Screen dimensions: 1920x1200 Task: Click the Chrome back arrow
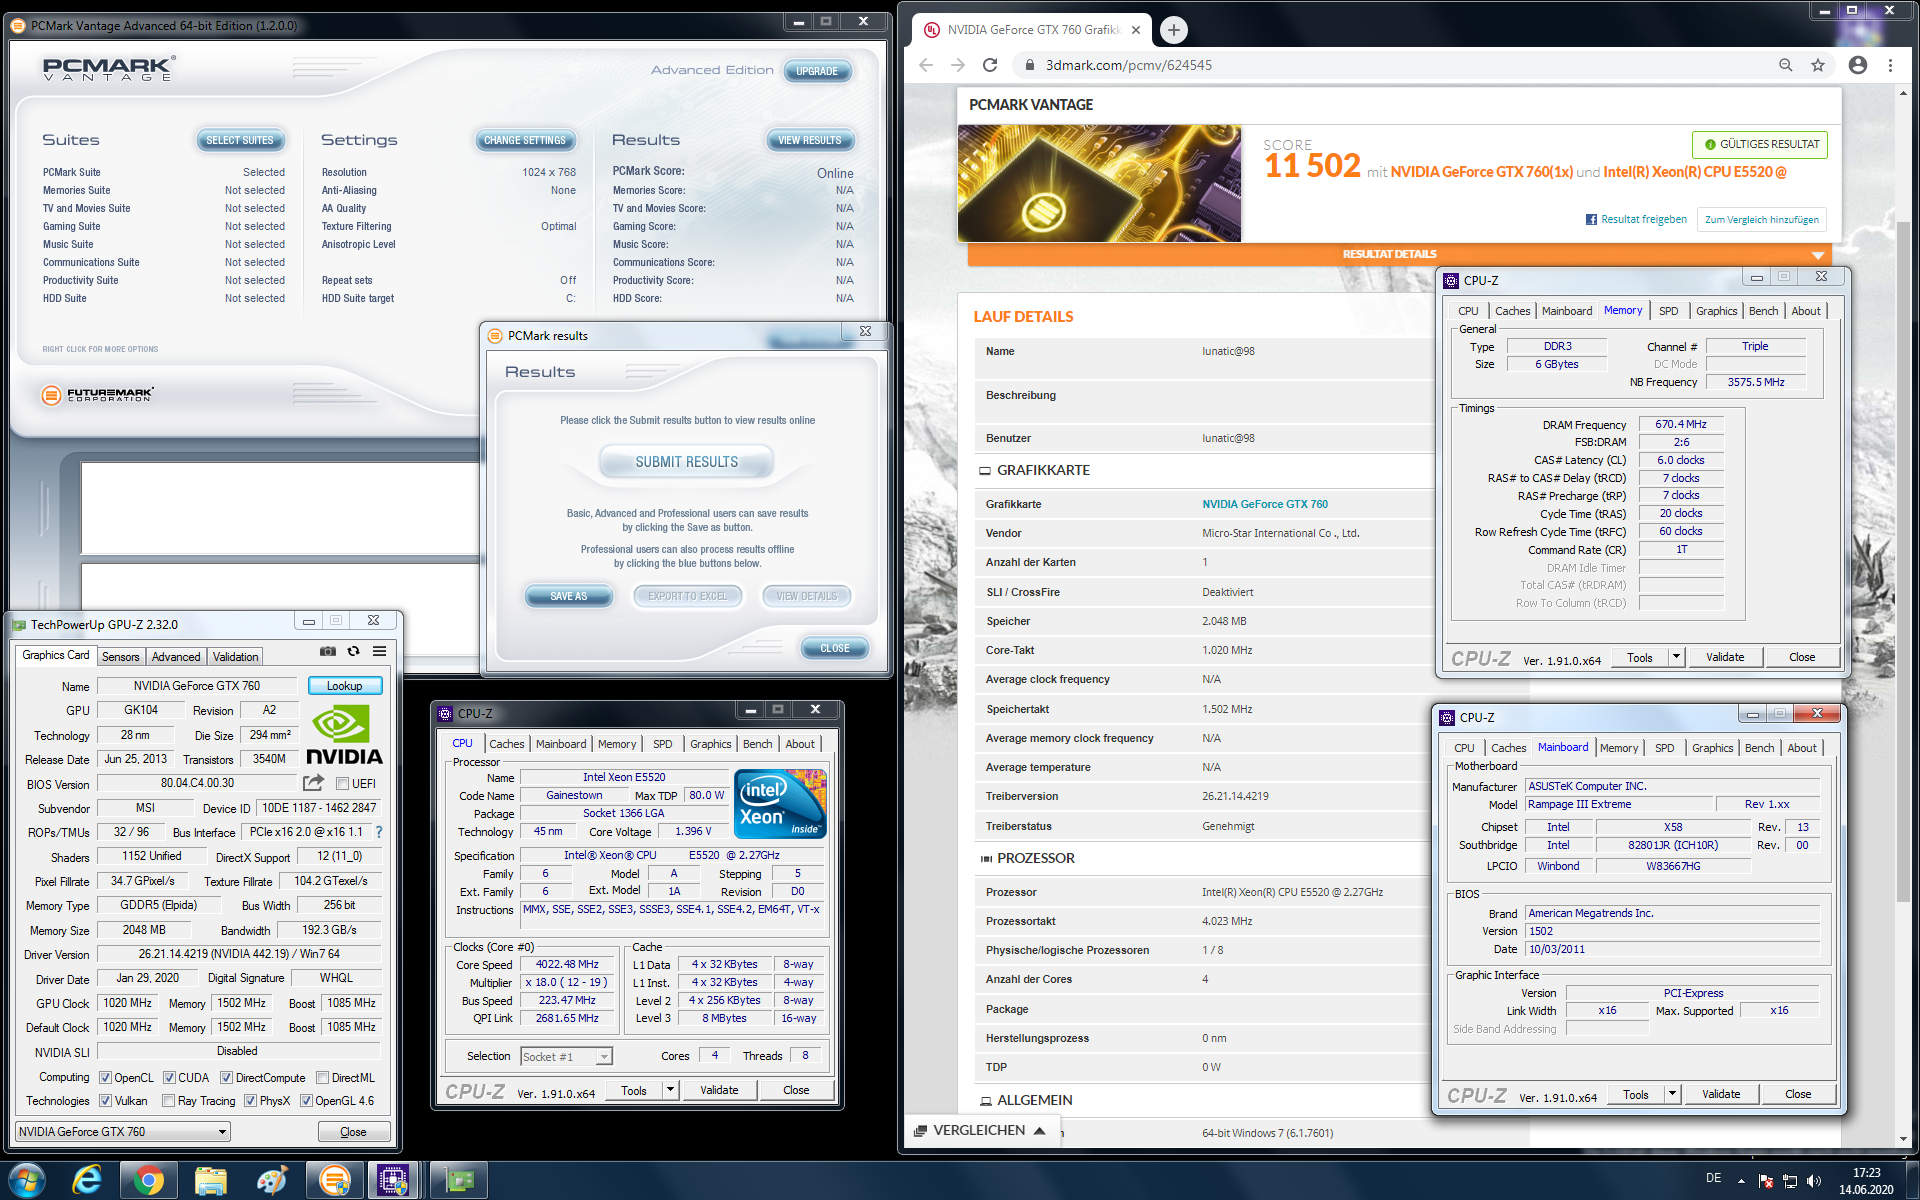click(926, 65)
